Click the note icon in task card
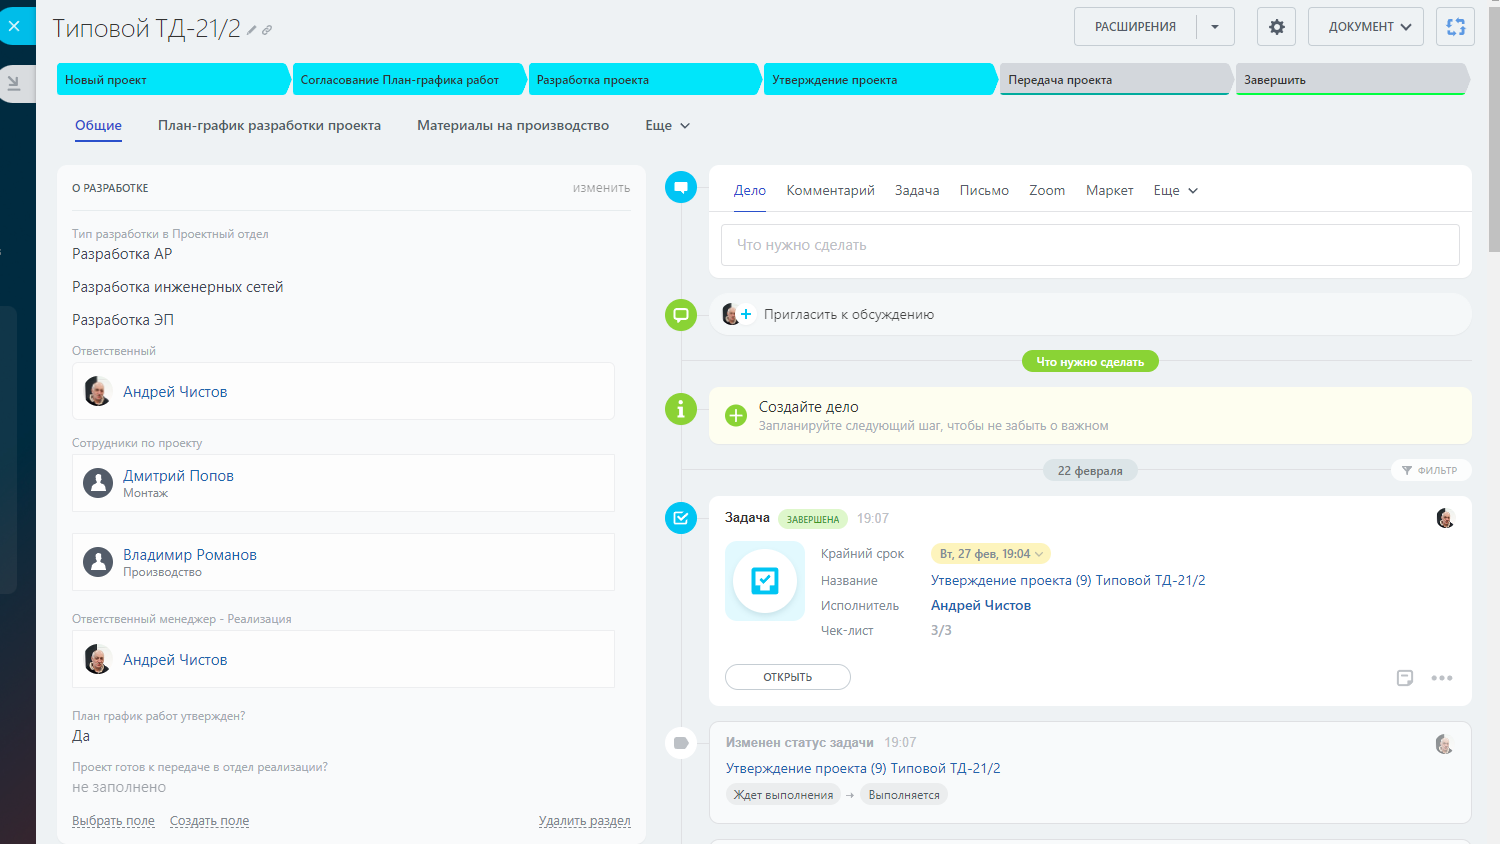Screen dimensions: 1500x844 (1405, 678)
